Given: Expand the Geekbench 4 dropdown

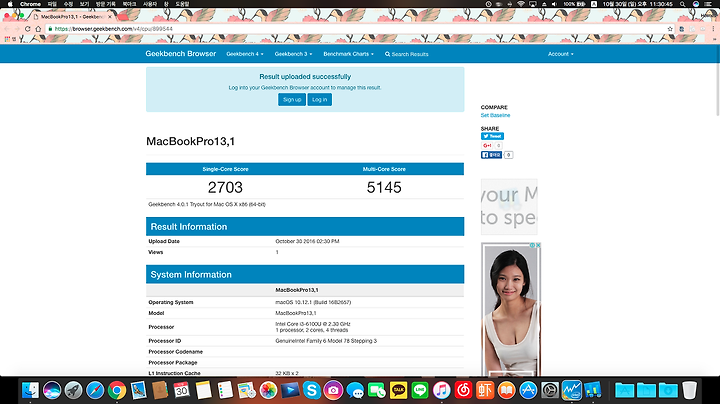Looking at the screenshot, I should [x=245, y=54].
